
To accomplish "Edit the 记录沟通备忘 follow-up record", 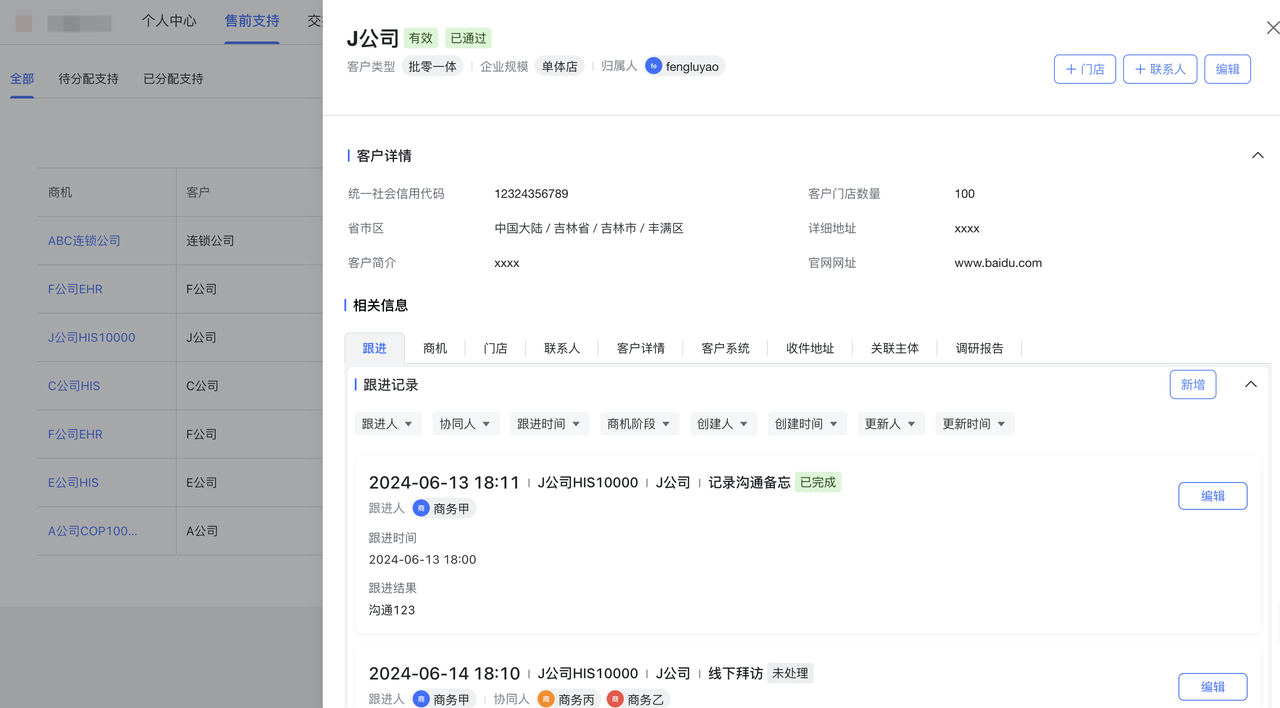I will (1213, 496).
